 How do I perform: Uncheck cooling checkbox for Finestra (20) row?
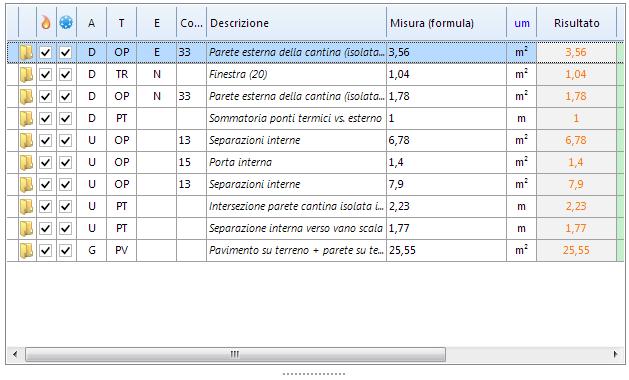(66, 74)
